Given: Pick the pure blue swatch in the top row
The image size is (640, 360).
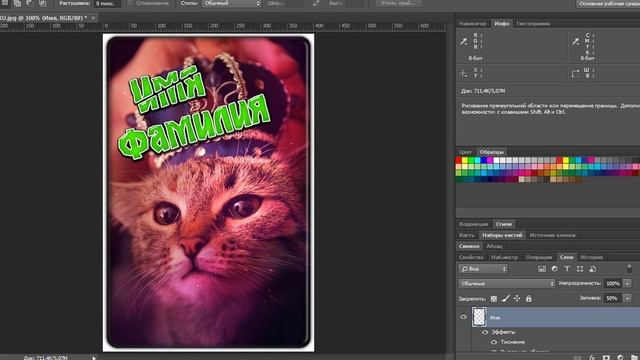Looking at the screenshot, I should point(484,160).
